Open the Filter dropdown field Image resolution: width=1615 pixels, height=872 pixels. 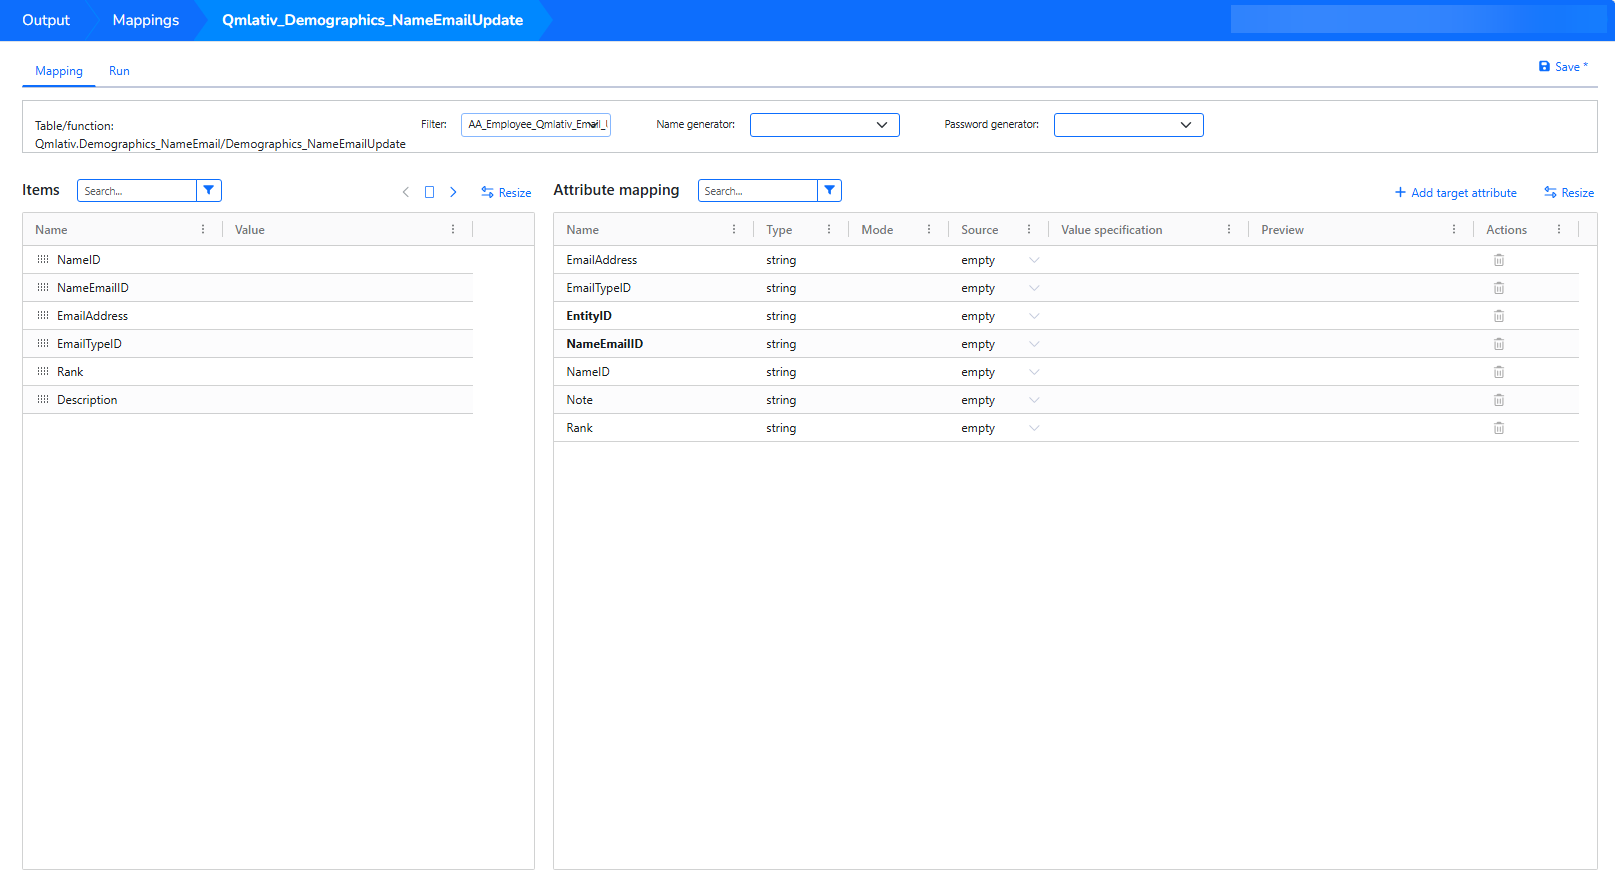[x=536, y=125]
